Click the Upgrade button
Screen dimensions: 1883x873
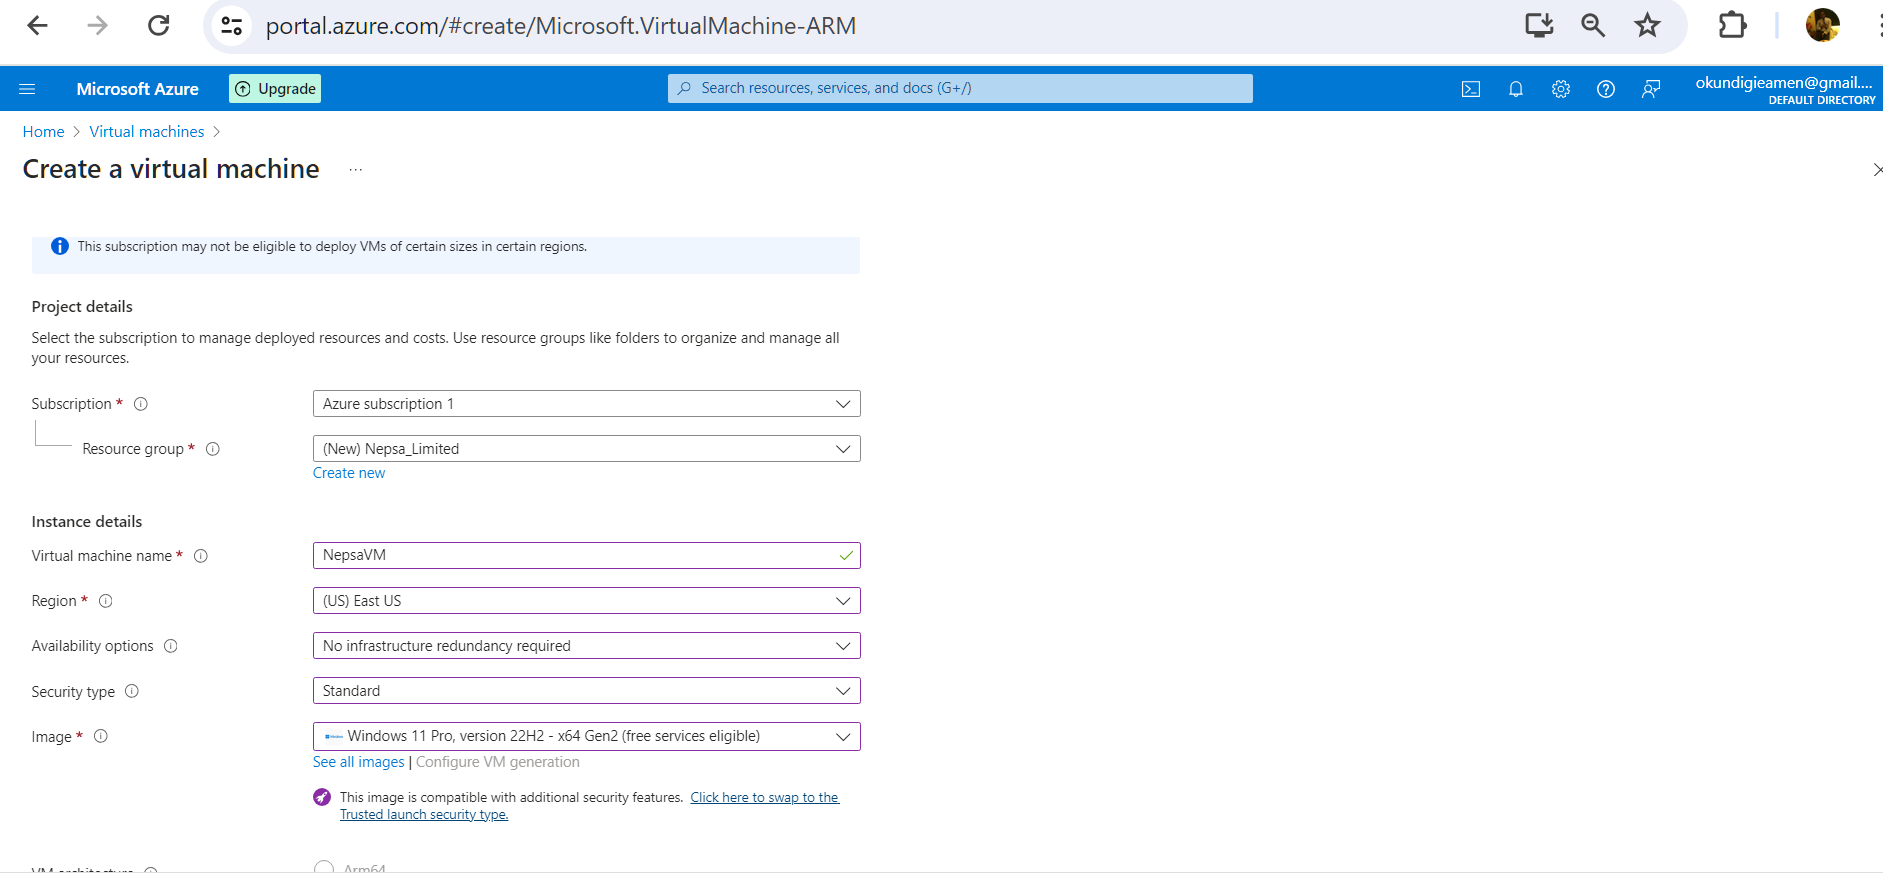pos(275,89)
